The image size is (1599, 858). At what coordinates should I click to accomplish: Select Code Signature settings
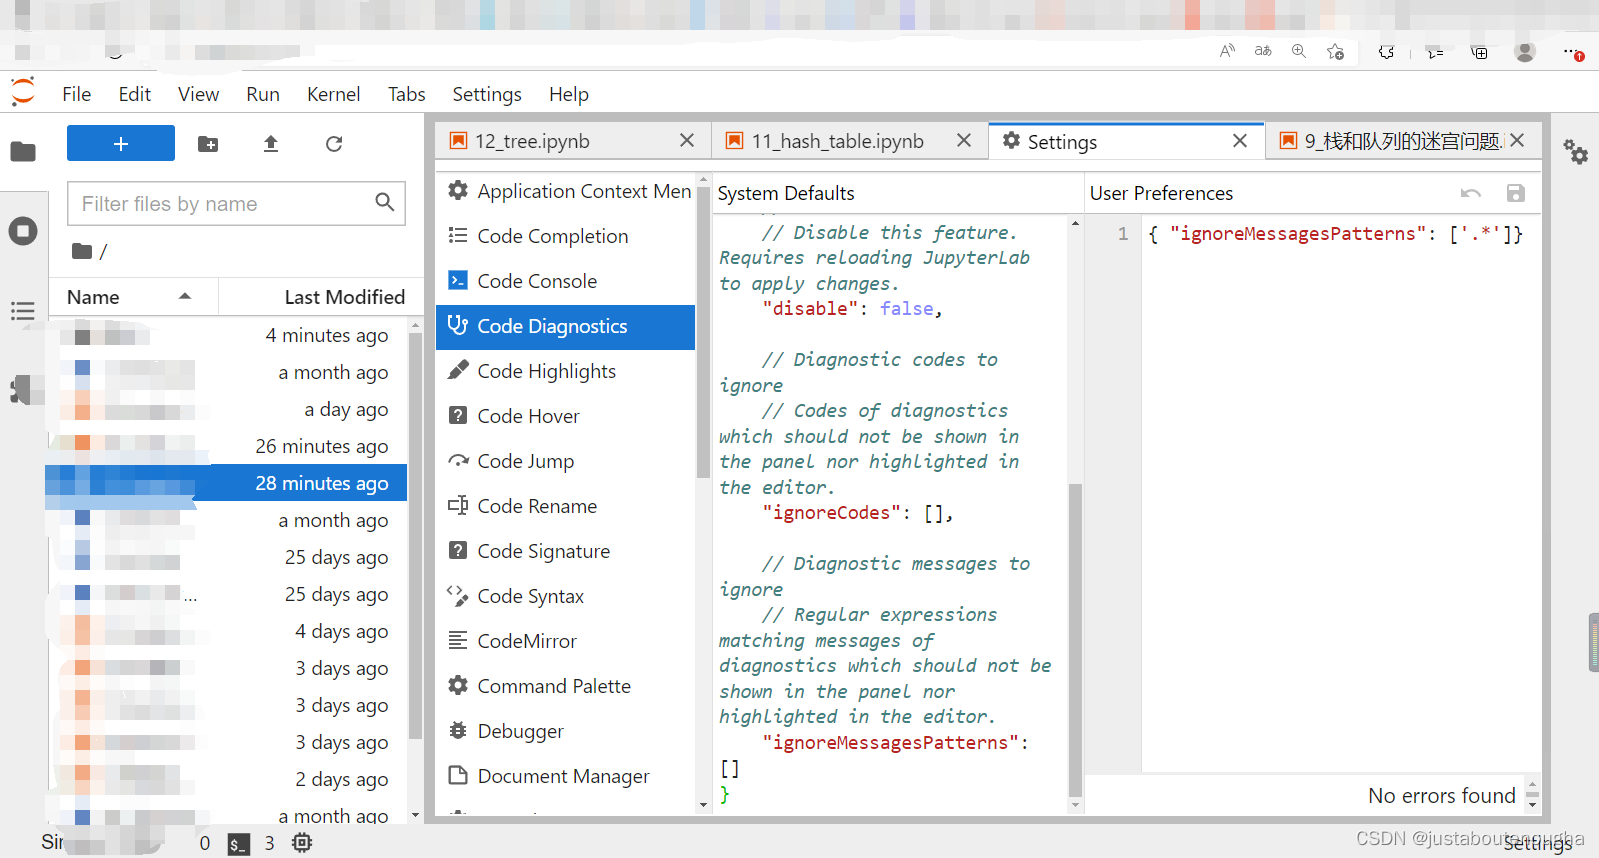[x=565, y=551]
